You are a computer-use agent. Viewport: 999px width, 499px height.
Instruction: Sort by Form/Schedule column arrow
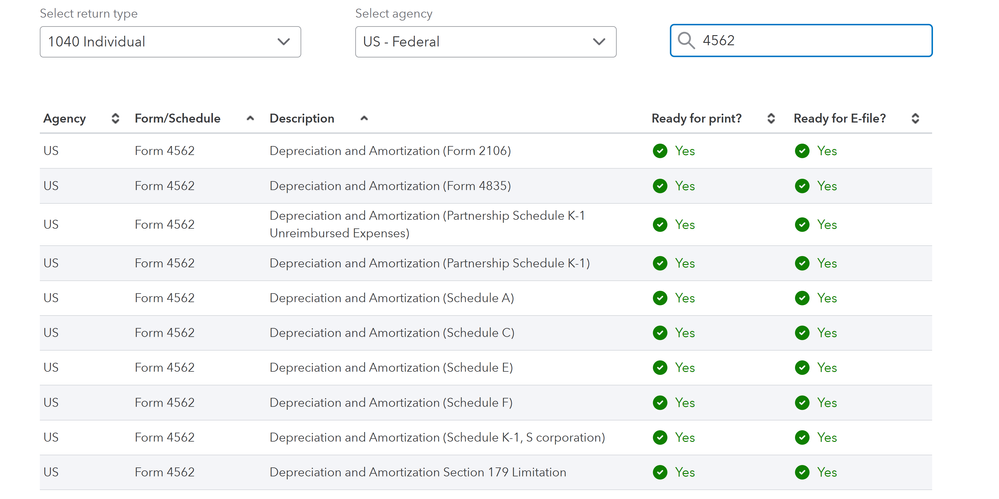(250, 119)
